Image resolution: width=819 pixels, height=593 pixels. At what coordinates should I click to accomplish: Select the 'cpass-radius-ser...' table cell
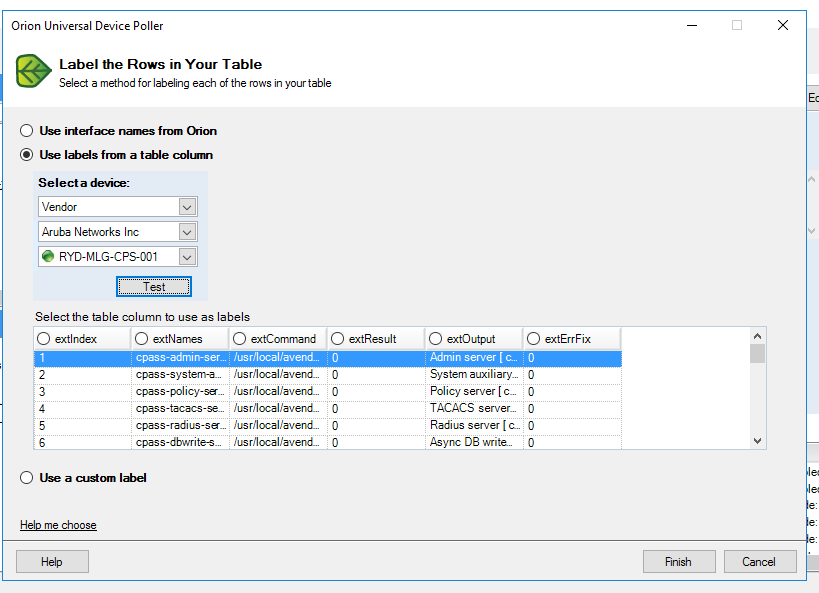click(x=180, y=426)
